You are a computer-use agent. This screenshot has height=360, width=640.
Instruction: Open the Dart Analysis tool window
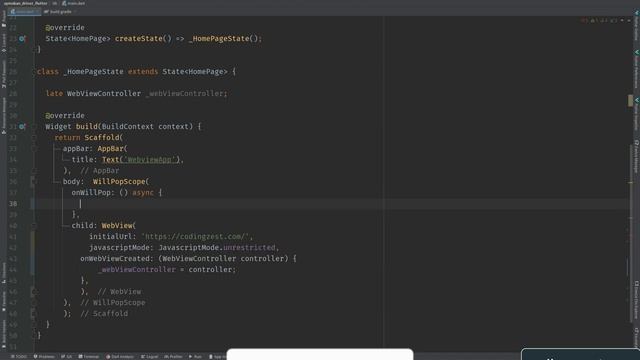coord(120,357)
